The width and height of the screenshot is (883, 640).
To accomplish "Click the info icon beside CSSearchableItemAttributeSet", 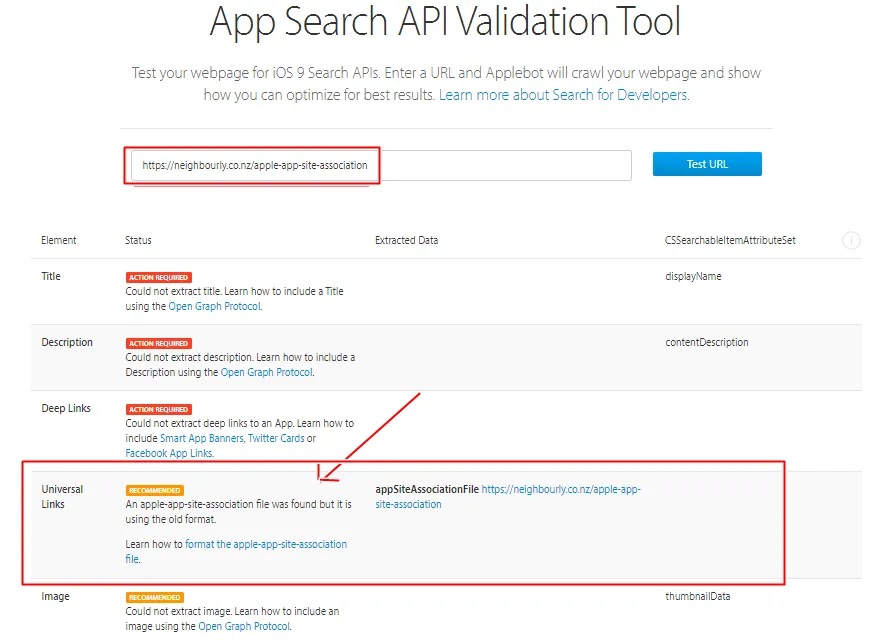I will pyautogui.click(x=851, y=241).
